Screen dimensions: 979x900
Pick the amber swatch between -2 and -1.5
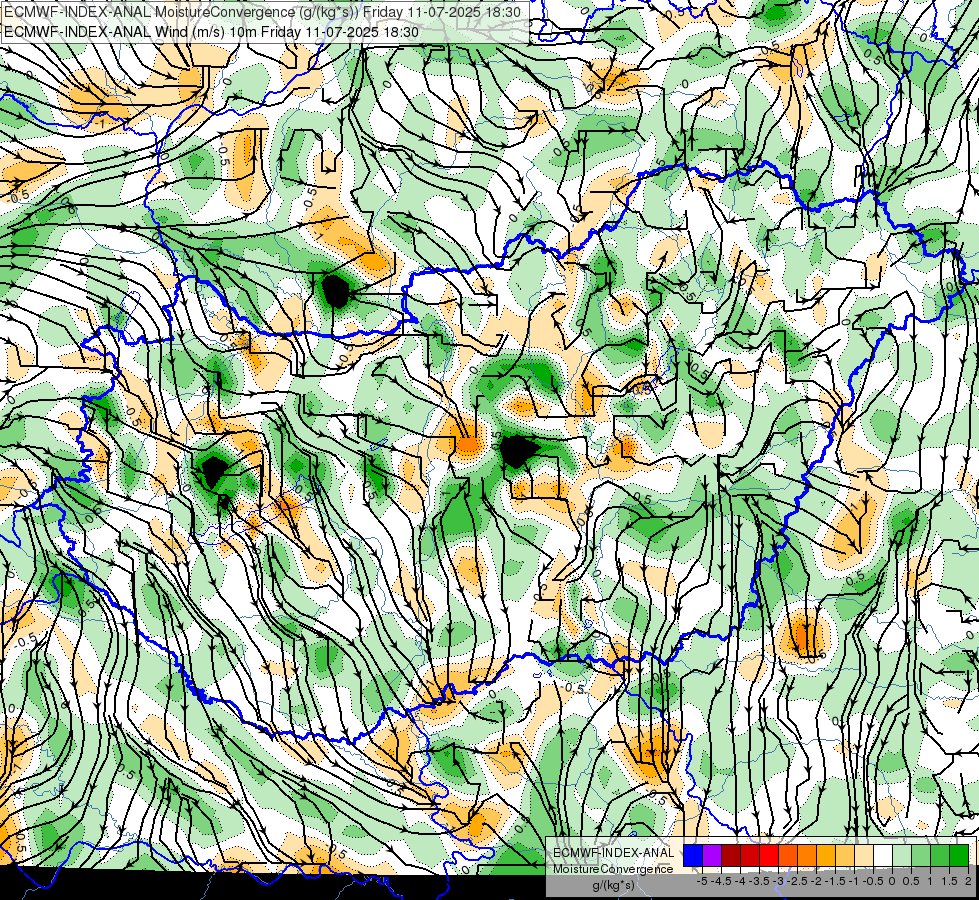pyautogui.click(x=826, y=855)
